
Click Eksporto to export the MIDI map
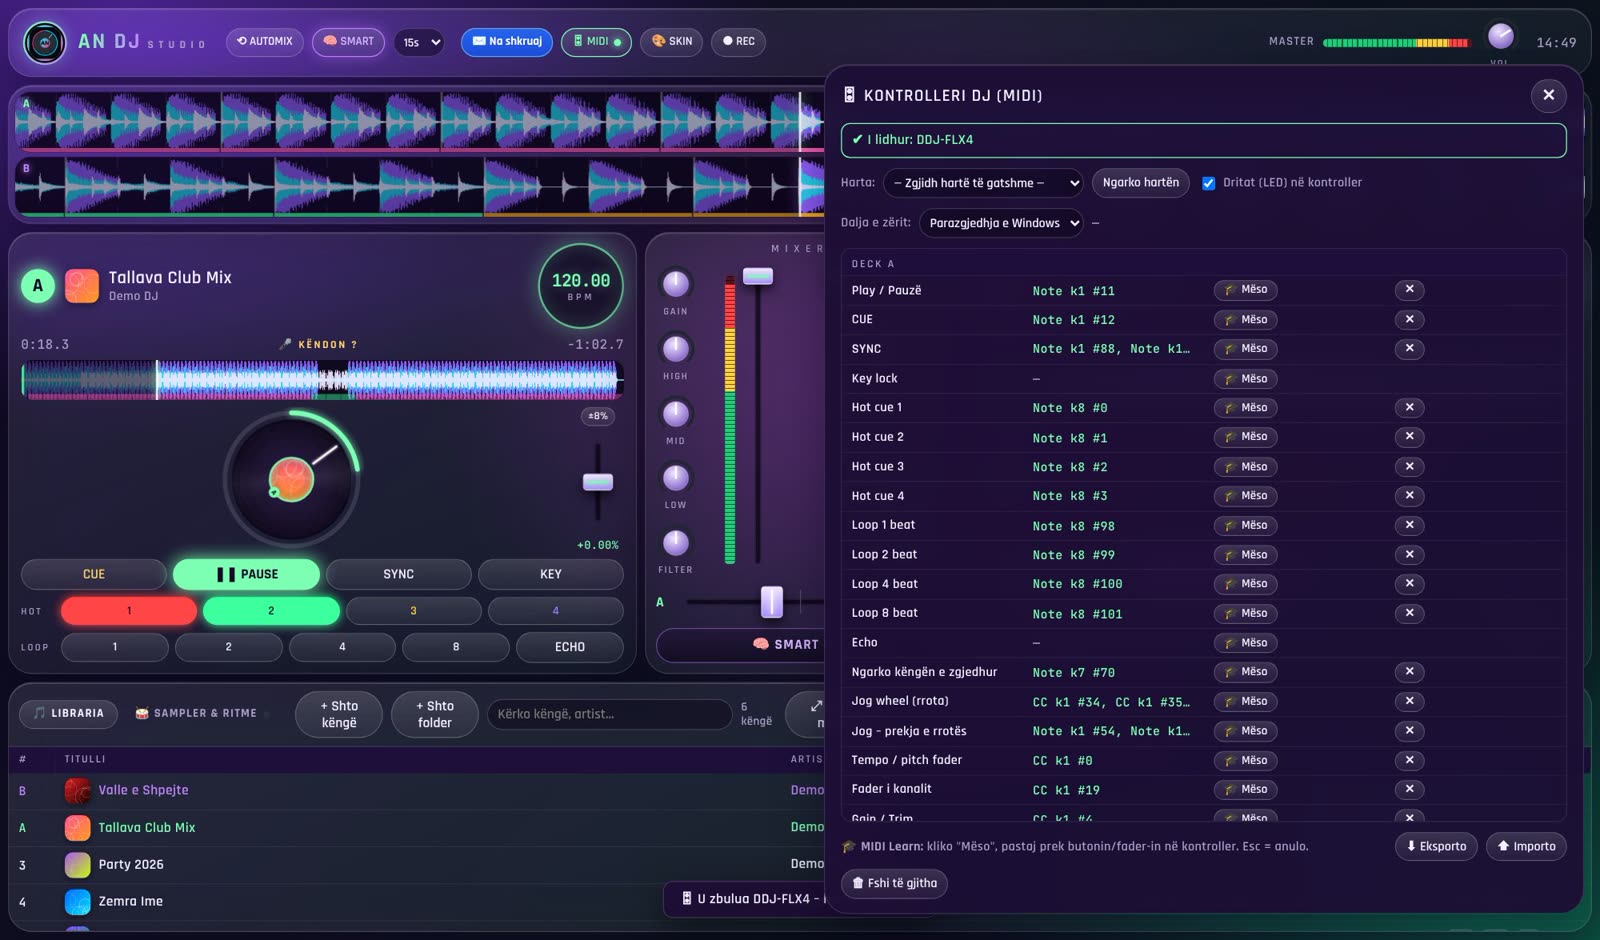click(1436, 847)
